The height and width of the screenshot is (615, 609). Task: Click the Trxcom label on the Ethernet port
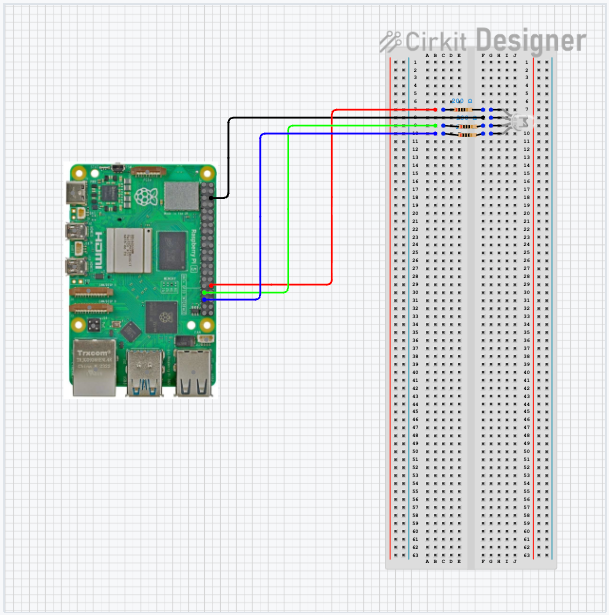click(94, 353)
